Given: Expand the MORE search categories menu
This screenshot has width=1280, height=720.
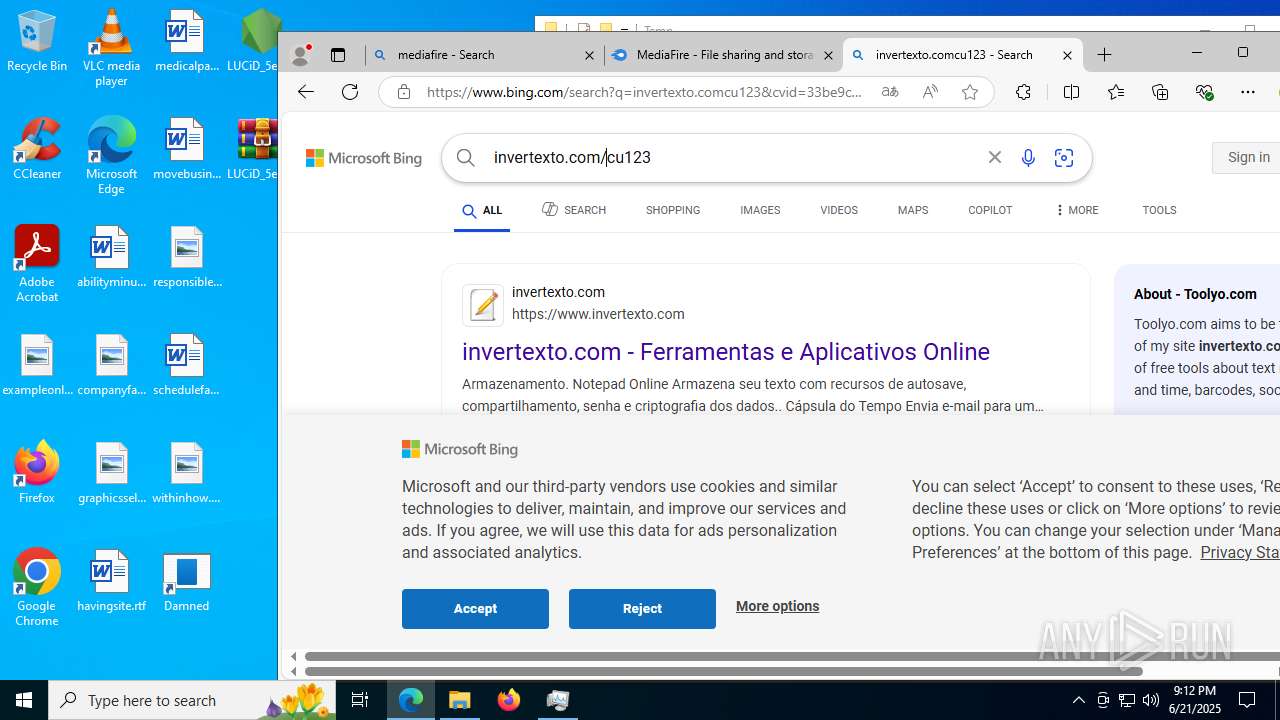Looking at the screenshot, I should tap(1076, 210).
